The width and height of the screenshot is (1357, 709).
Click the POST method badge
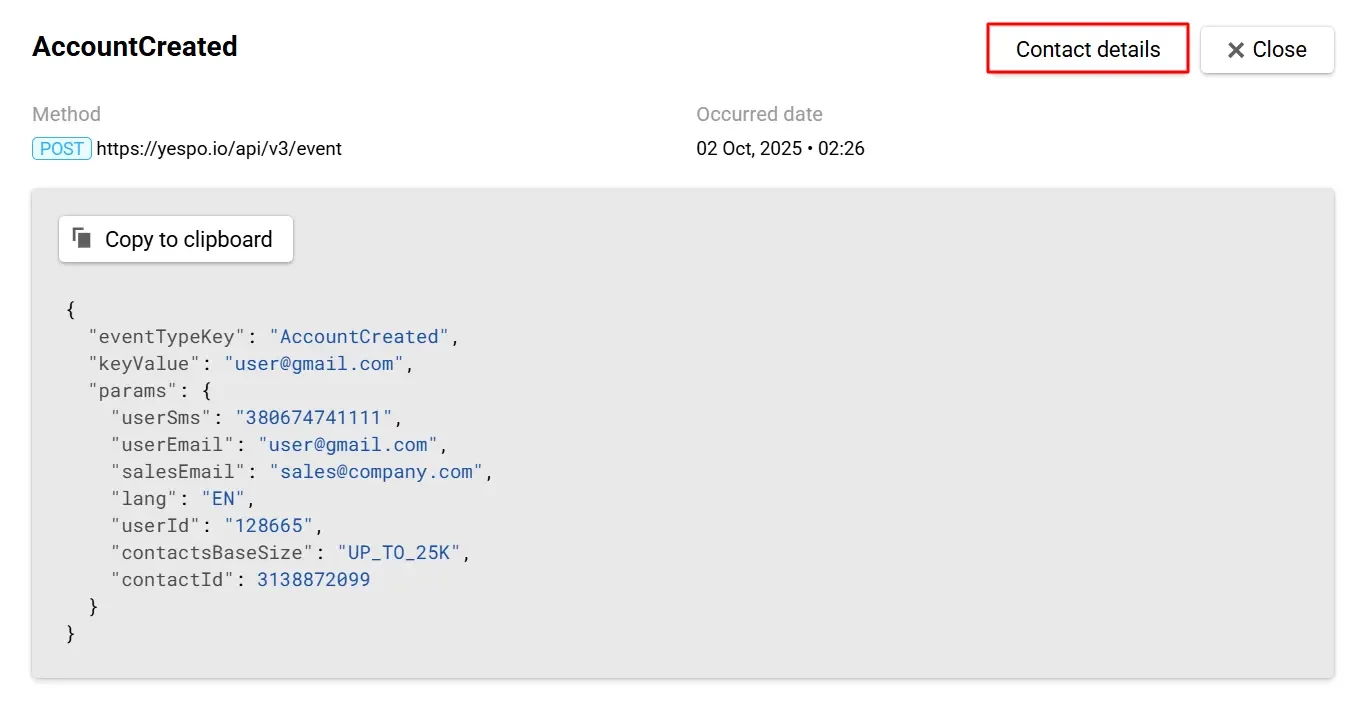point(62,149)
